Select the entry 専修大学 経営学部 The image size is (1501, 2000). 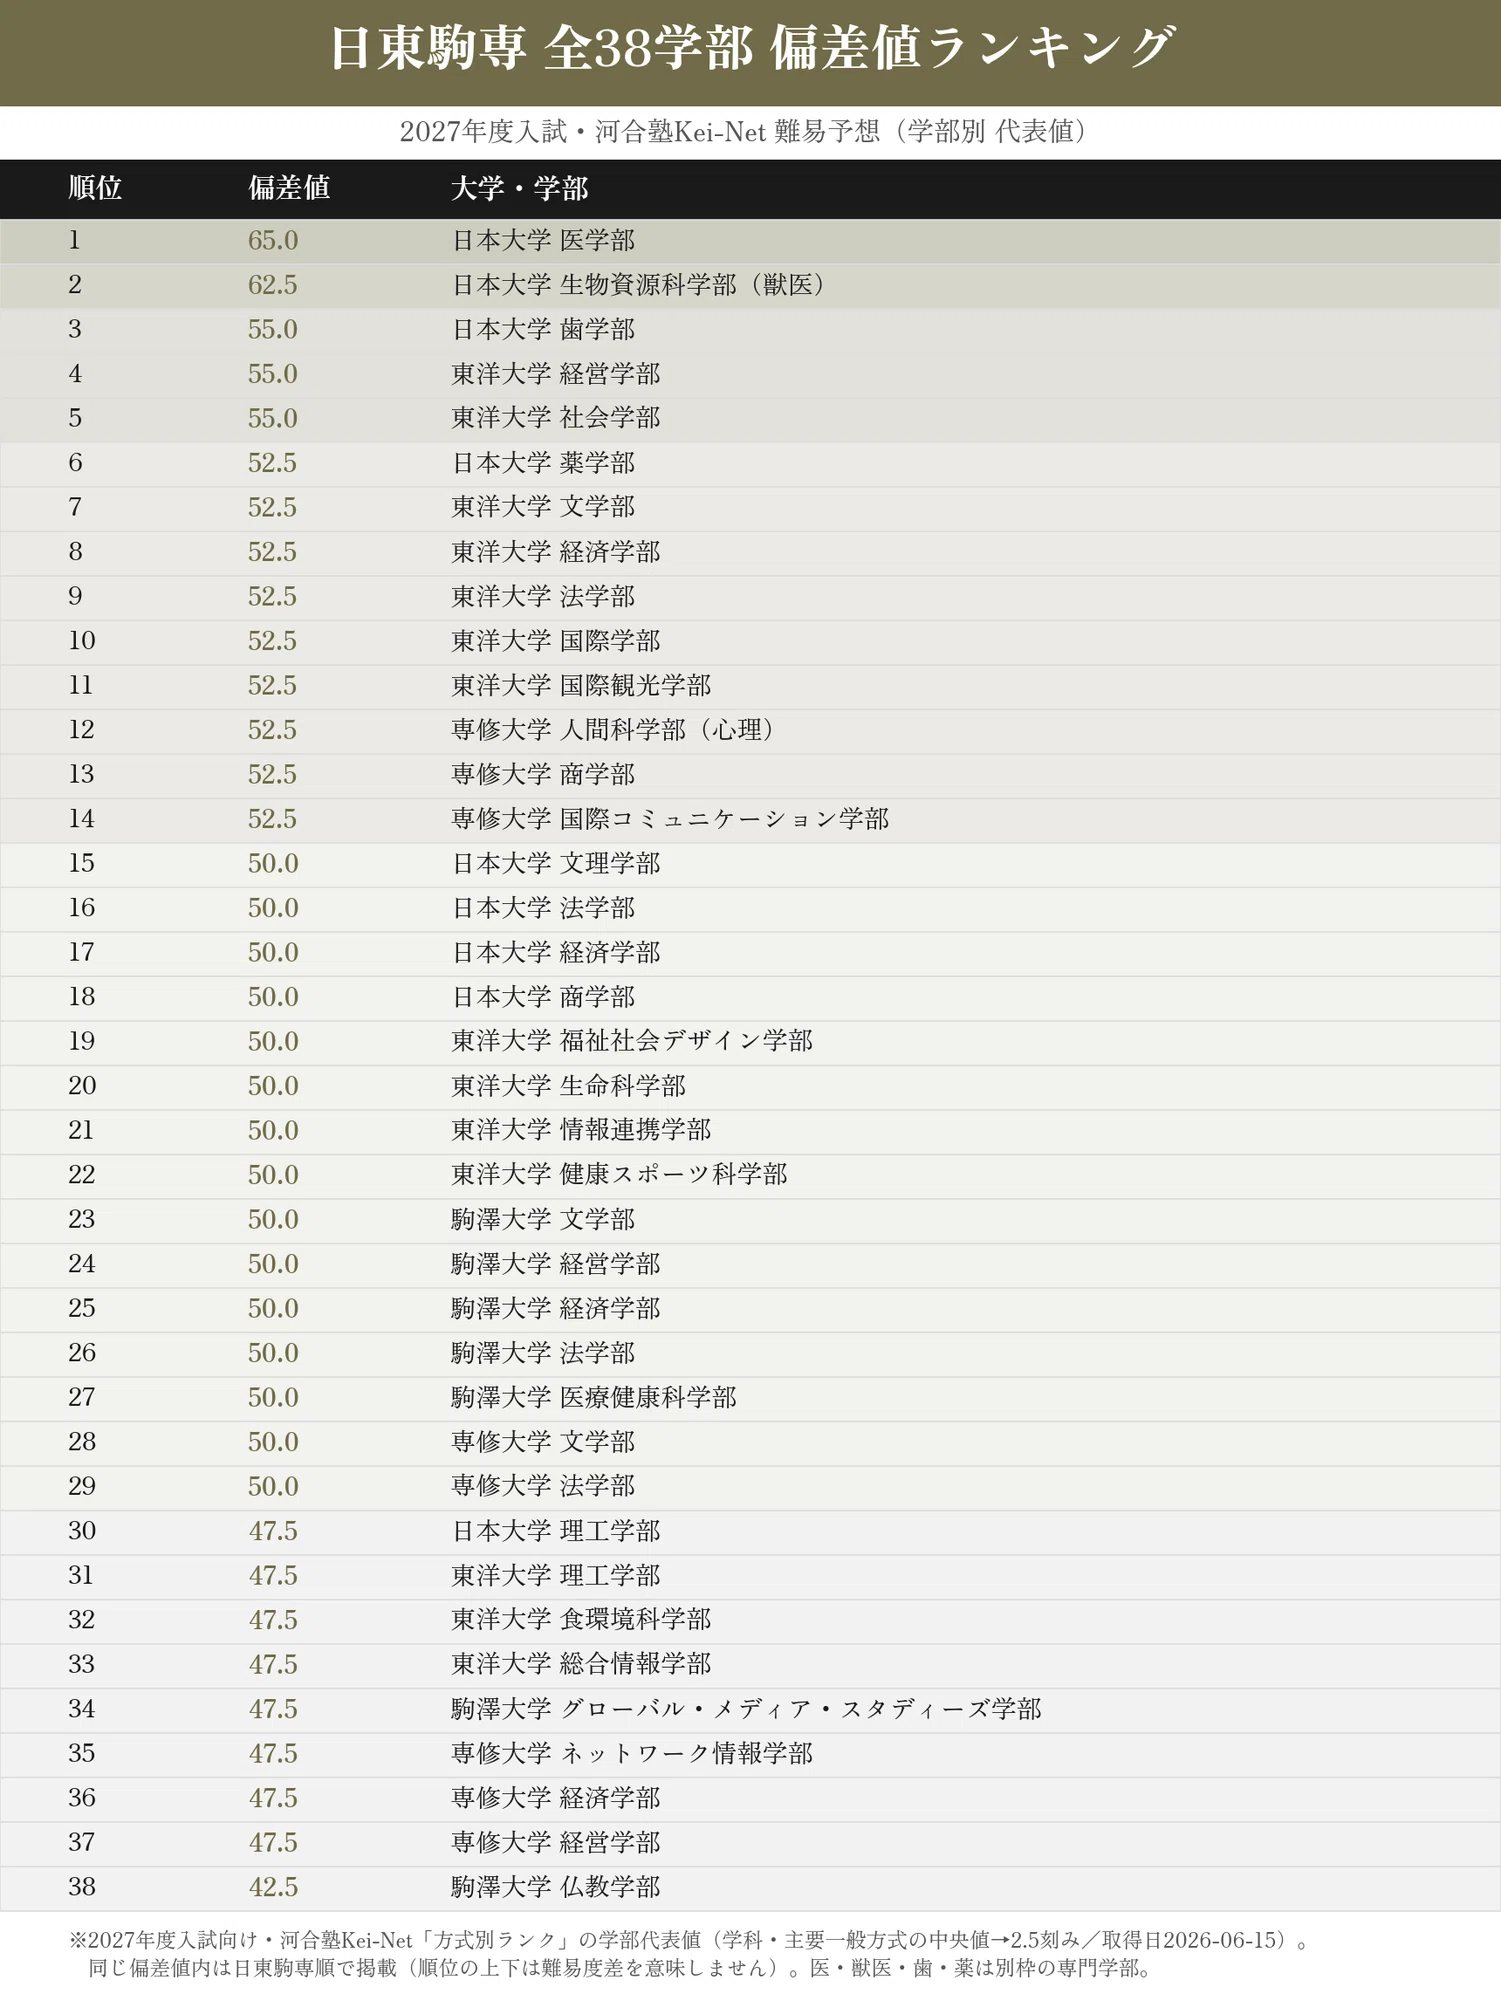[x=556, y=1842]
